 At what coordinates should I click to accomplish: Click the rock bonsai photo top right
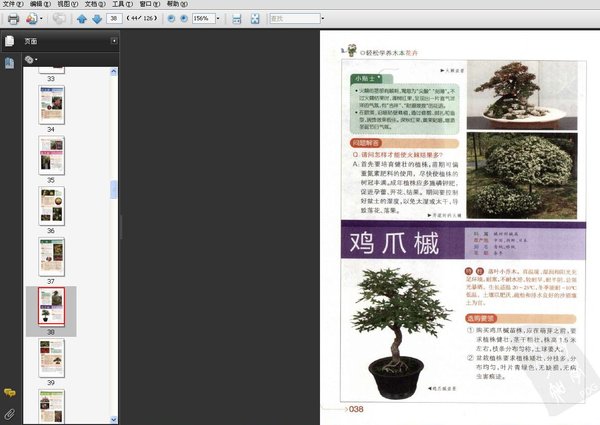(522, 95)
